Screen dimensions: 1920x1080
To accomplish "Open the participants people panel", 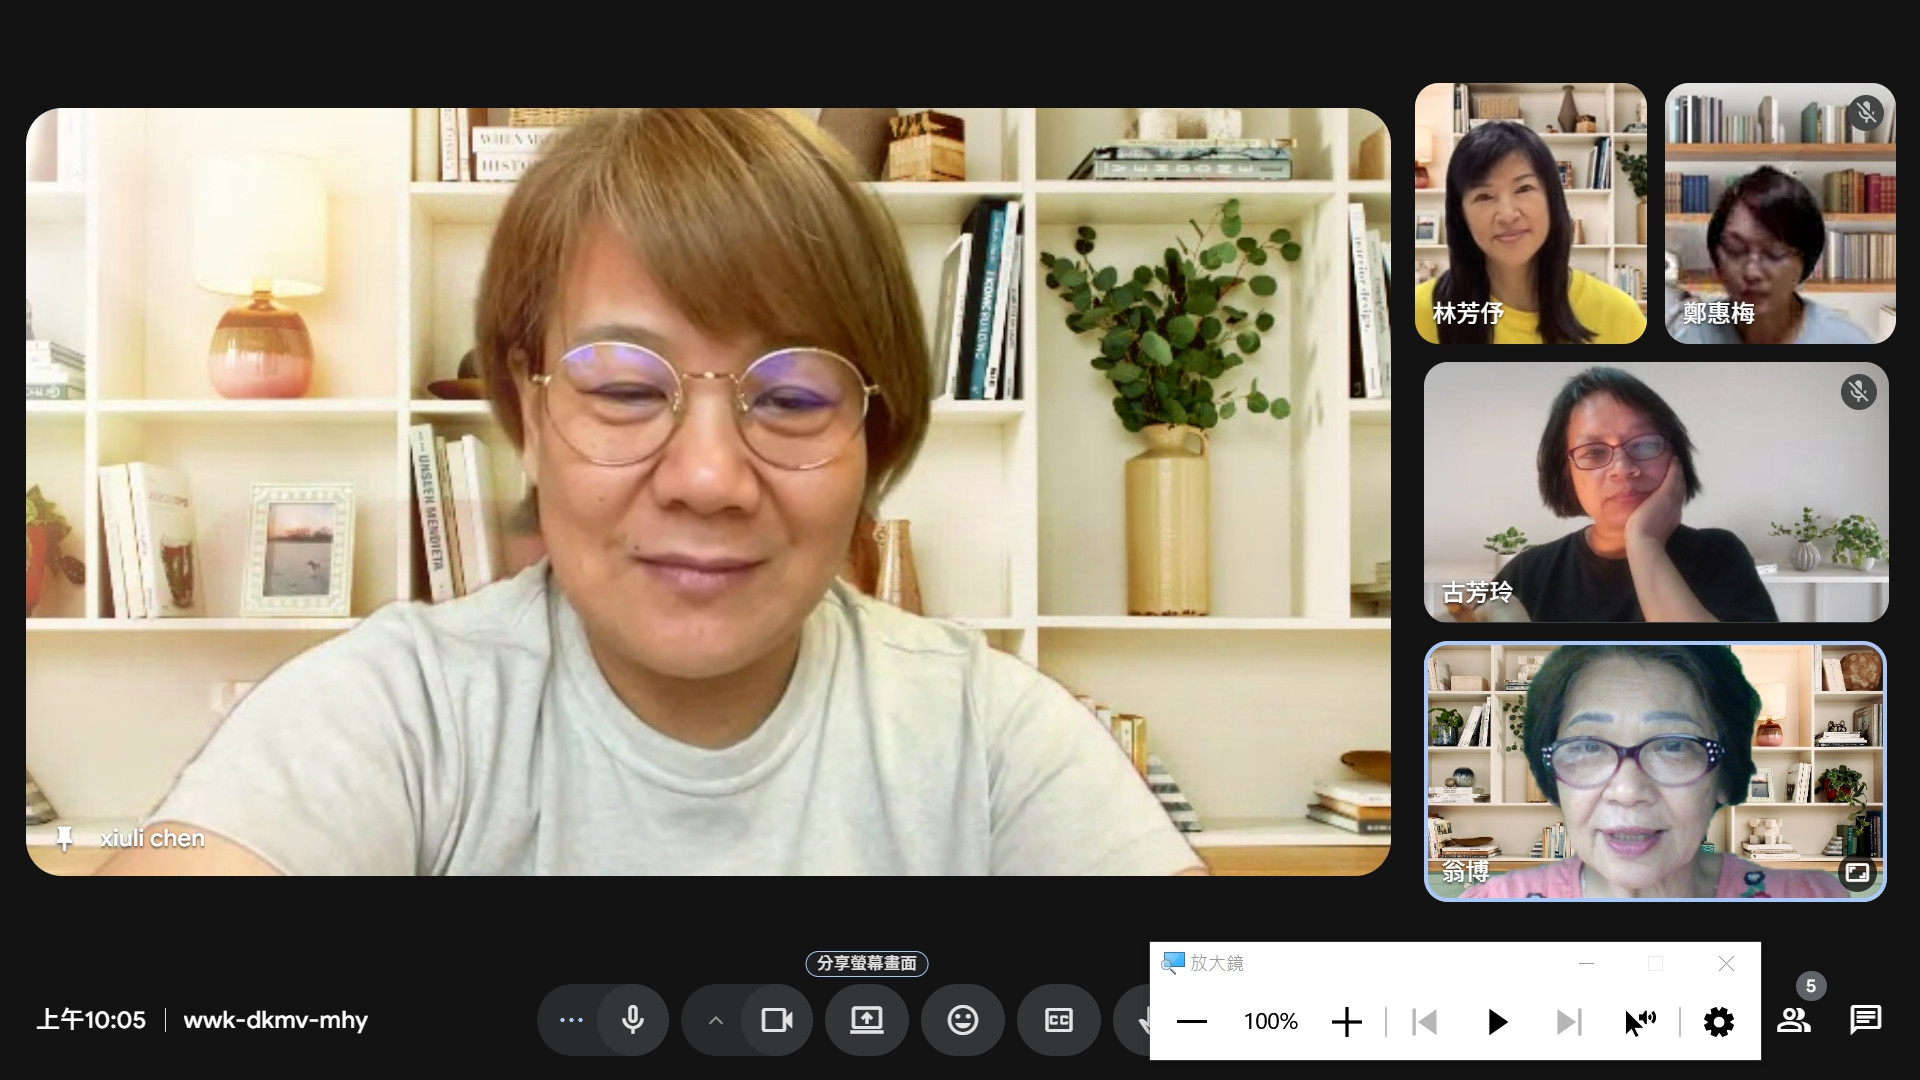I will point(1794,1020).
